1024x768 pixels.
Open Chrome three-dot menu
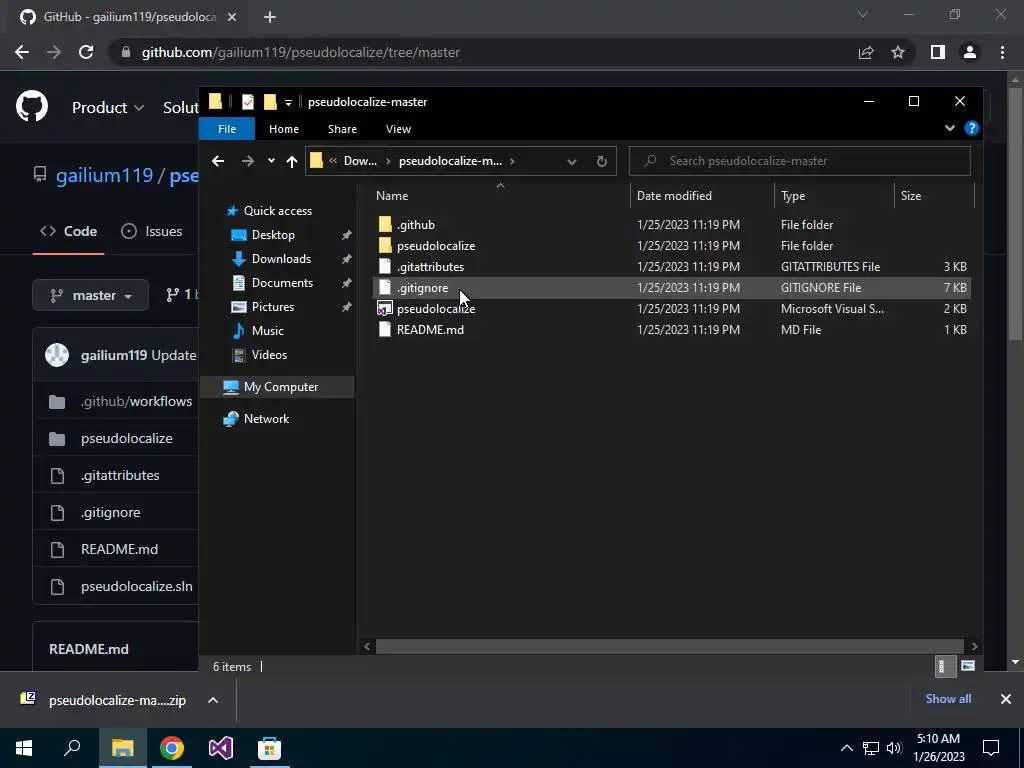(1002, 52)
